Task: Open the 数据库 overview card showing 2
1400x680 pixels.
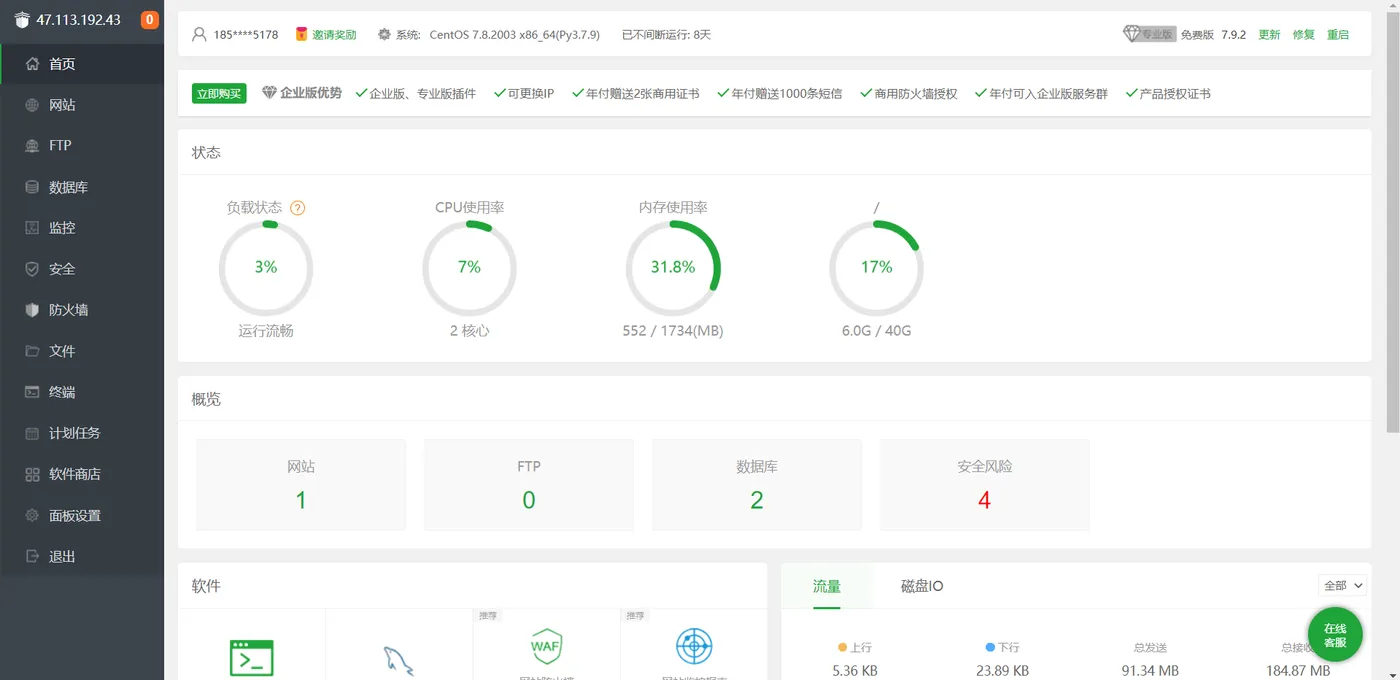Action: (x=757, y=484)
